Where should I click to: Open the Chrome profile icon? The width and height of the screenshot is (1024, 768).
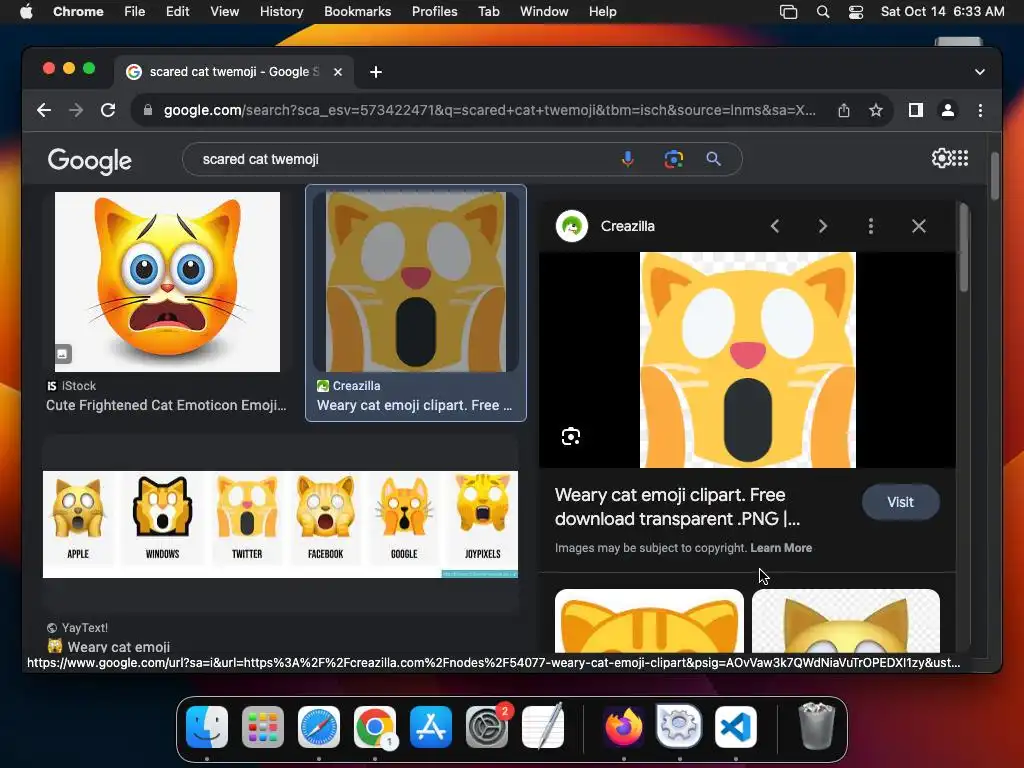(x=948, y=110)
